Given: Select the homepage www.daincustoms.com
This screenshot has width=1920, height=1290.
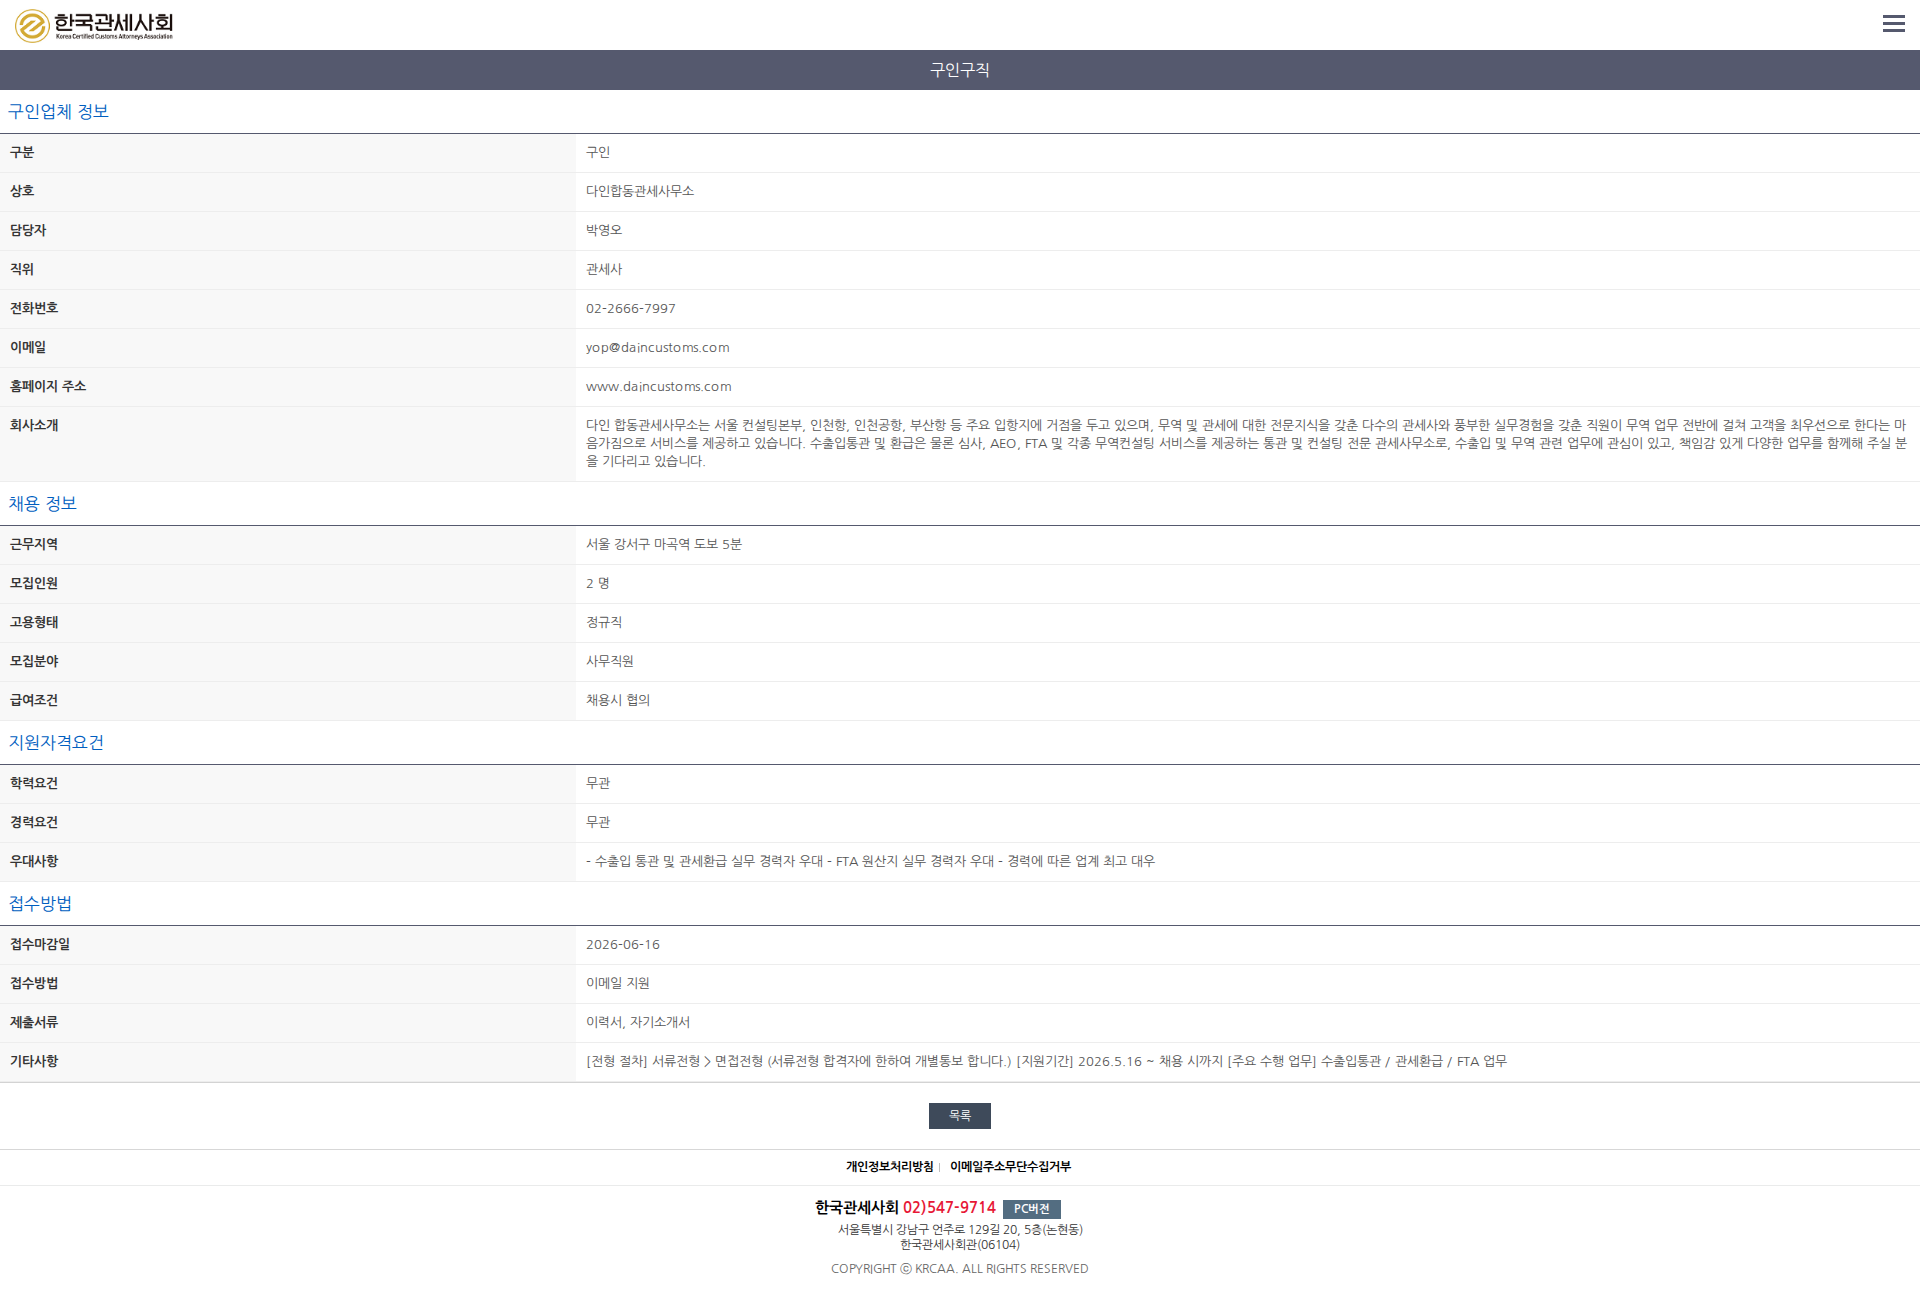Looking at the screenshot, I should click(658, 387).
